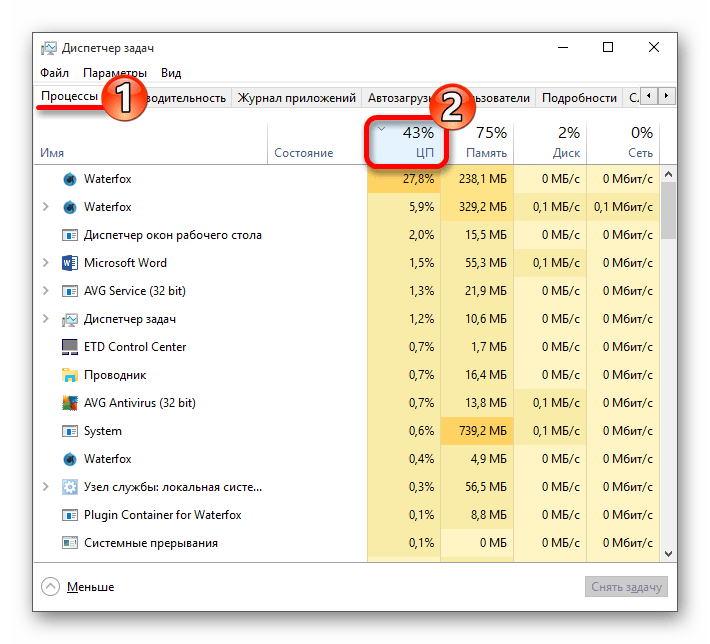Image resolution: width=710 pixels, height=644 pixels.
Task: Expand the Диспетчер задач process group
Action: pyautogui.click(x=46, y=319)
